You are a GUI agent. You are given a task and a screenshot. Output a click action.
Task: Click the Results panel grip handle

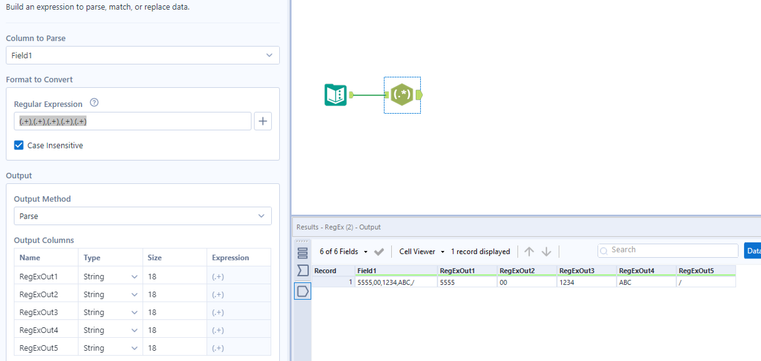(x=302, y=241)
